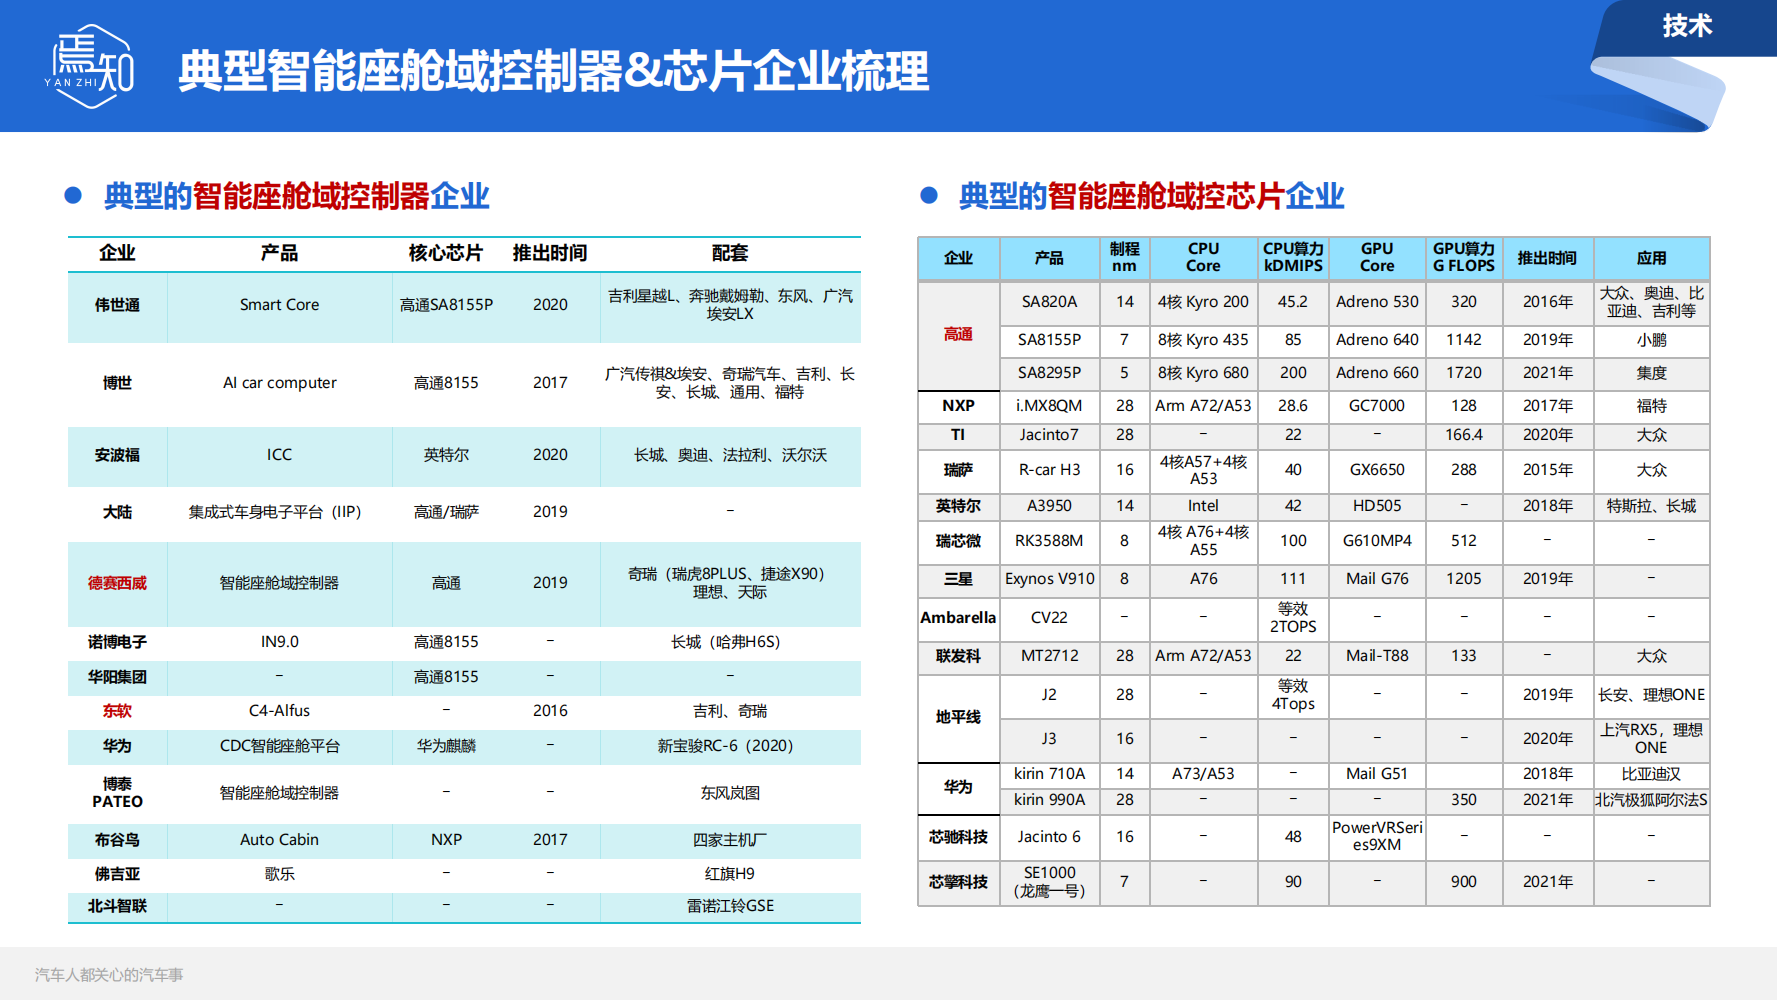Click the red 东软 company cell
This screenshot has width=1778, height=1000.
tap(117, 711)
